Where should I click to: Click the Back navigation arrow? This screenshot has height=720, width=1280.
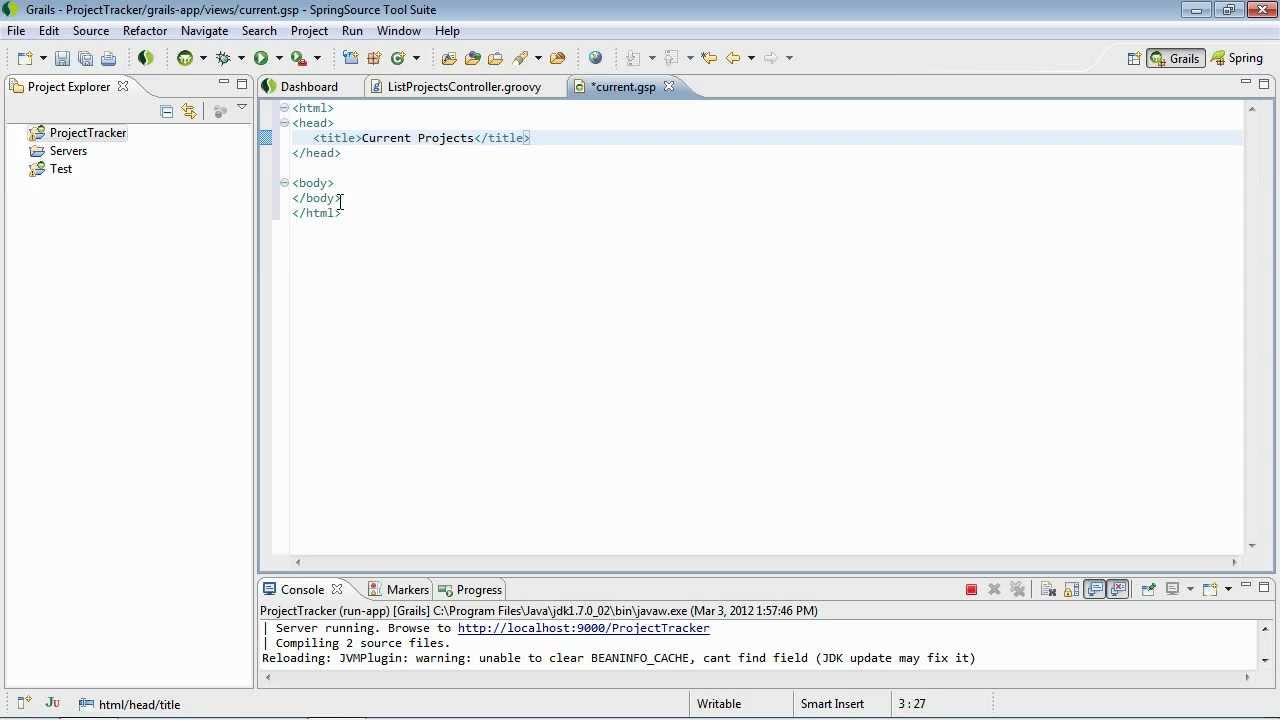tap(733, 58)
